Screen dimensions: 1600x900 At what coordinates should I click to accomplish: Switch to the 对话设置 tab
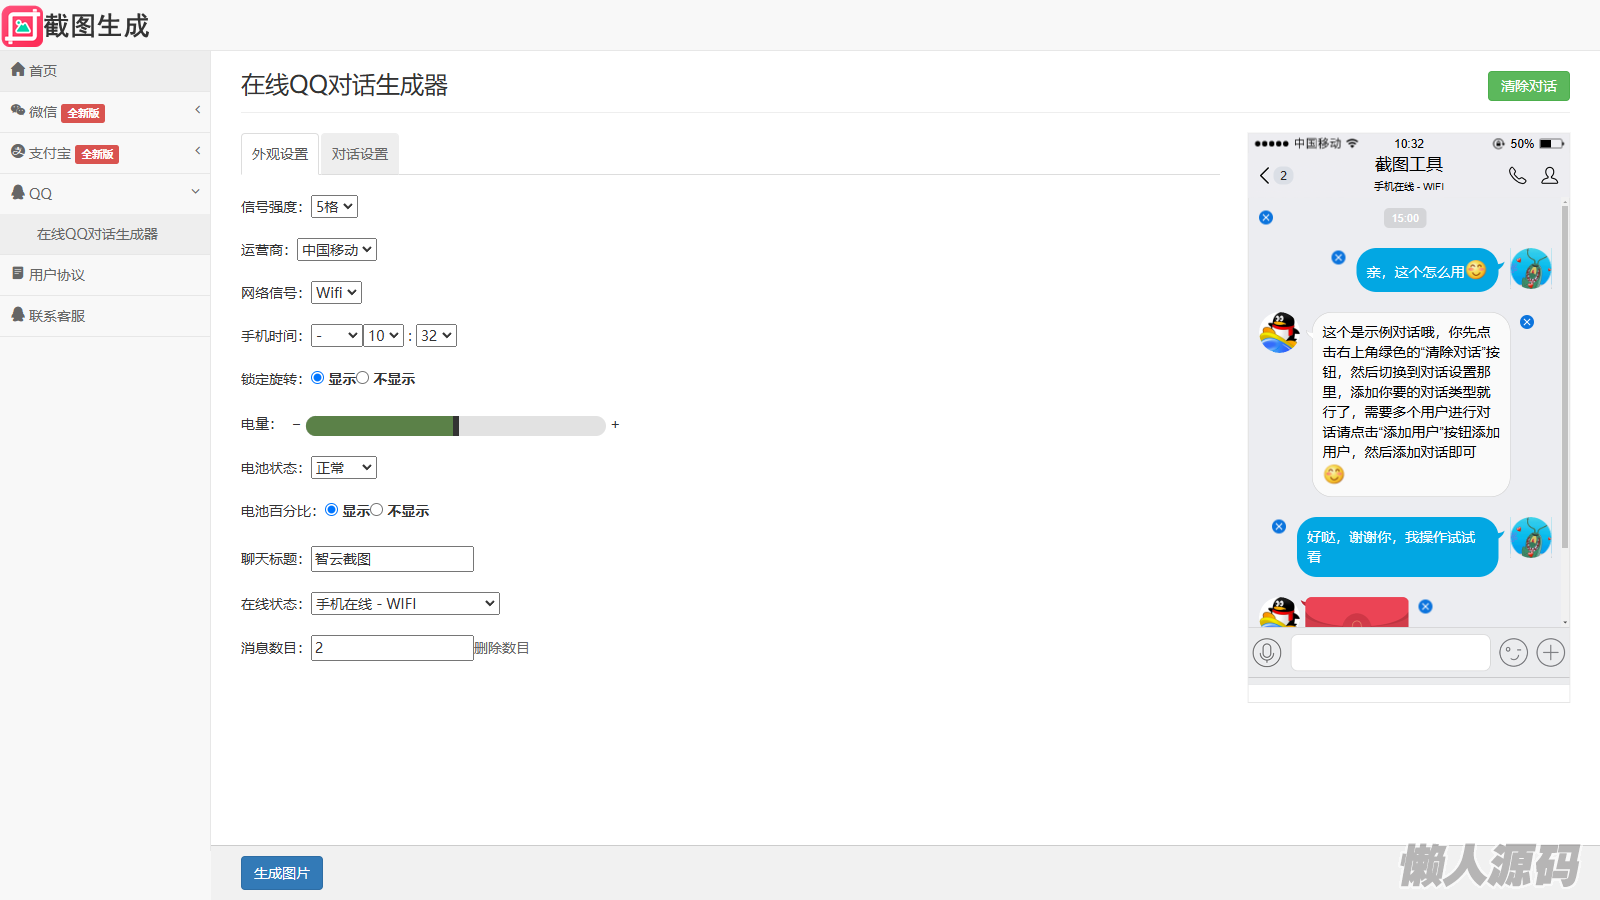tap(360, 154)
